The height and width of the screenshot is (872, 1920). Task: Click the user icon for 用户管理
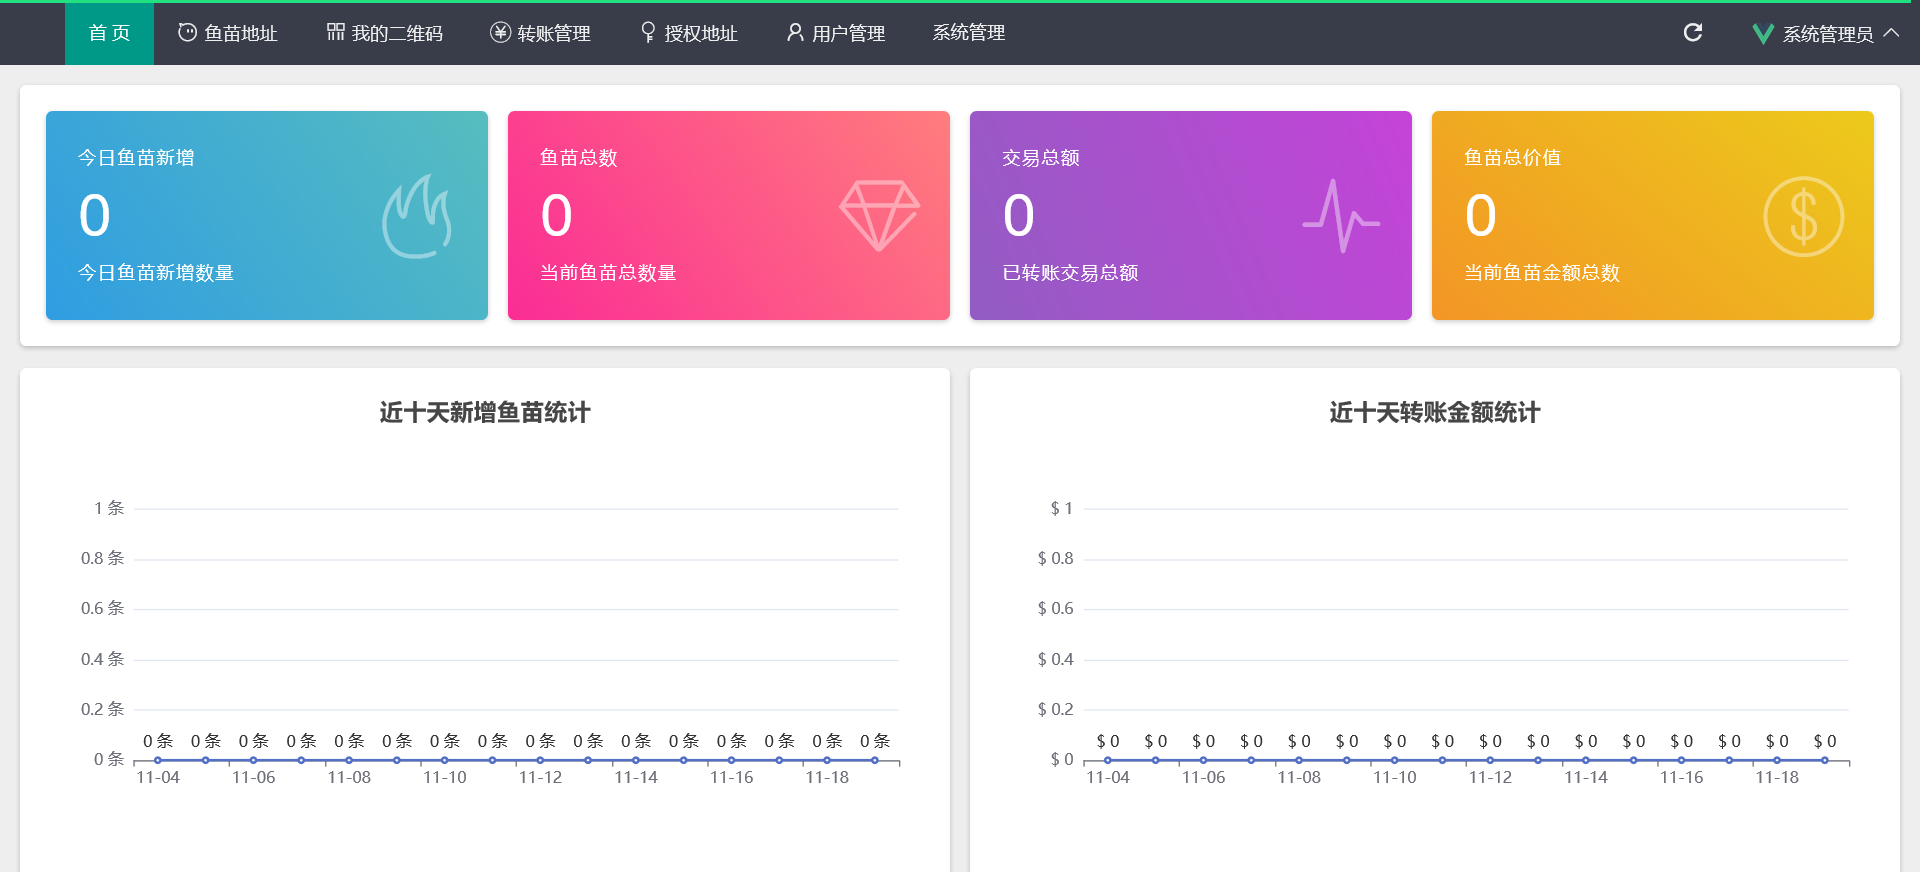click(795, 32)
